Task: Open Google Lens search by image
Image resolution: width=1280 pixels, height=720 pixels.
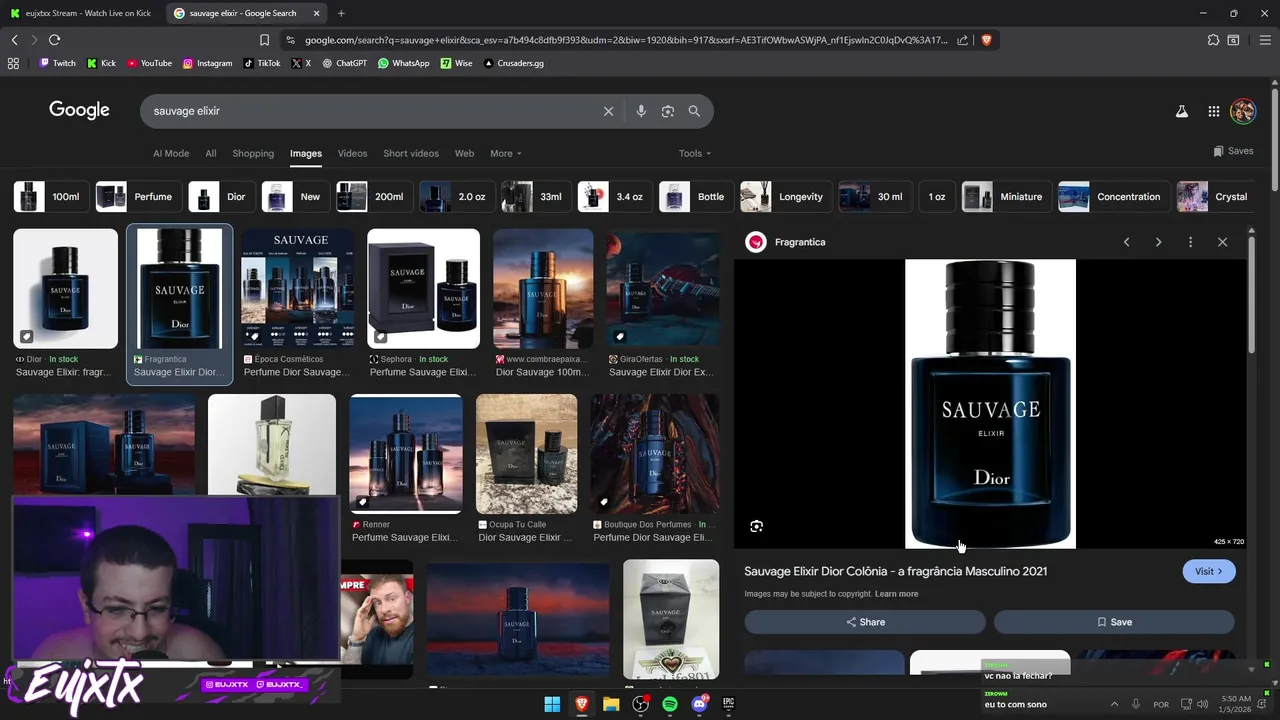Action: tap(668, 111)
